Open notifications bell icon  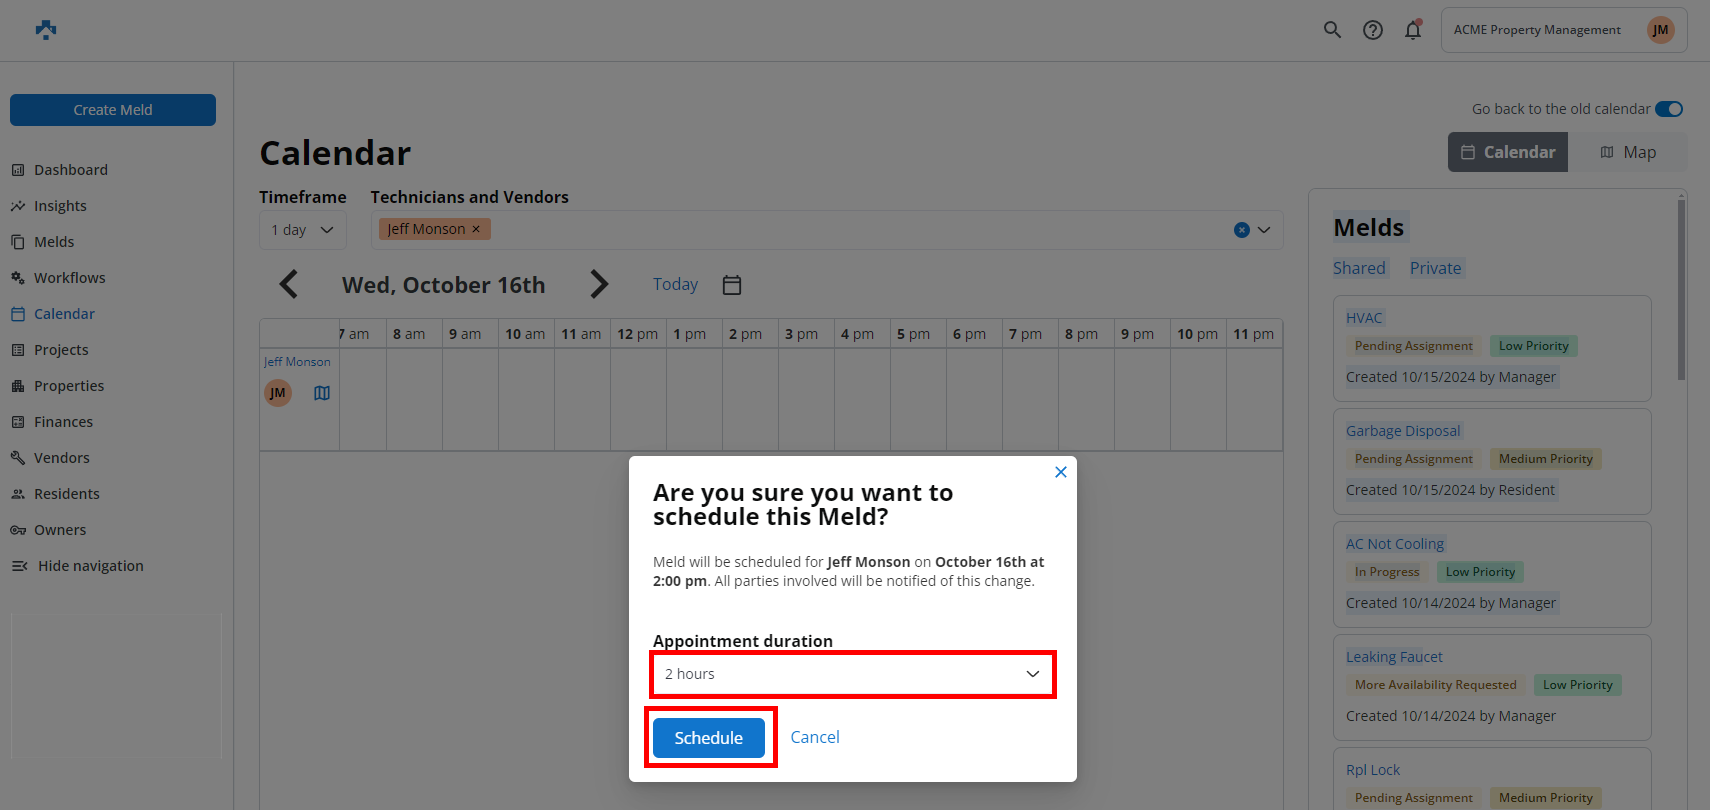1413,30
